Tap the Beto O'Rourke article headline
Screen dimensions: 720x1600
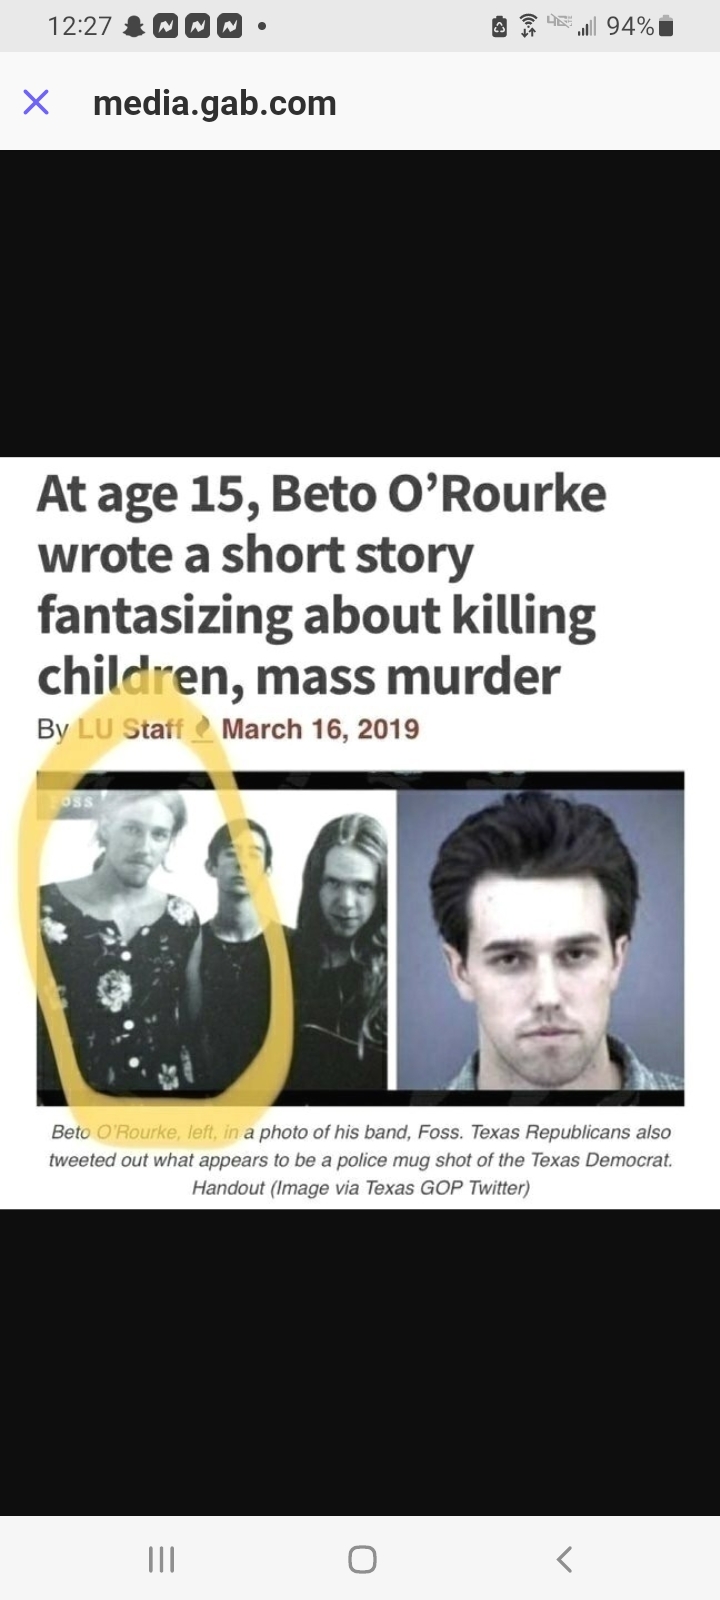322,586
